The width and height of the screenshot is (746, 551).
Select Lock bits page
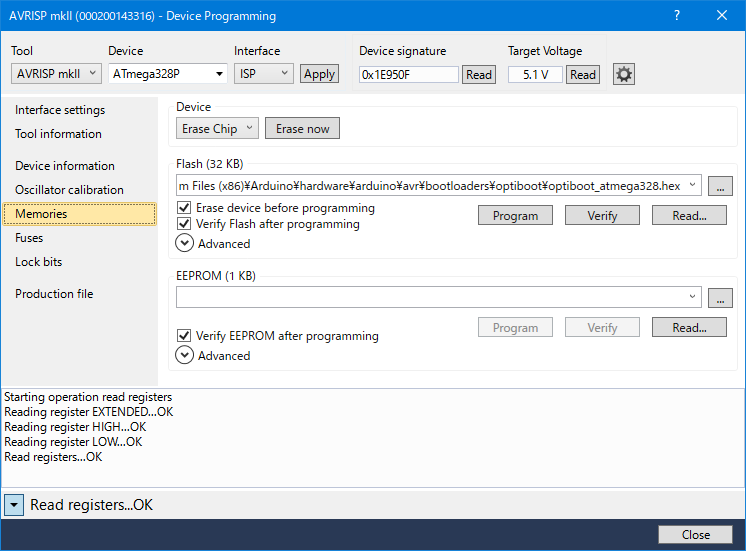pos(39,262)
